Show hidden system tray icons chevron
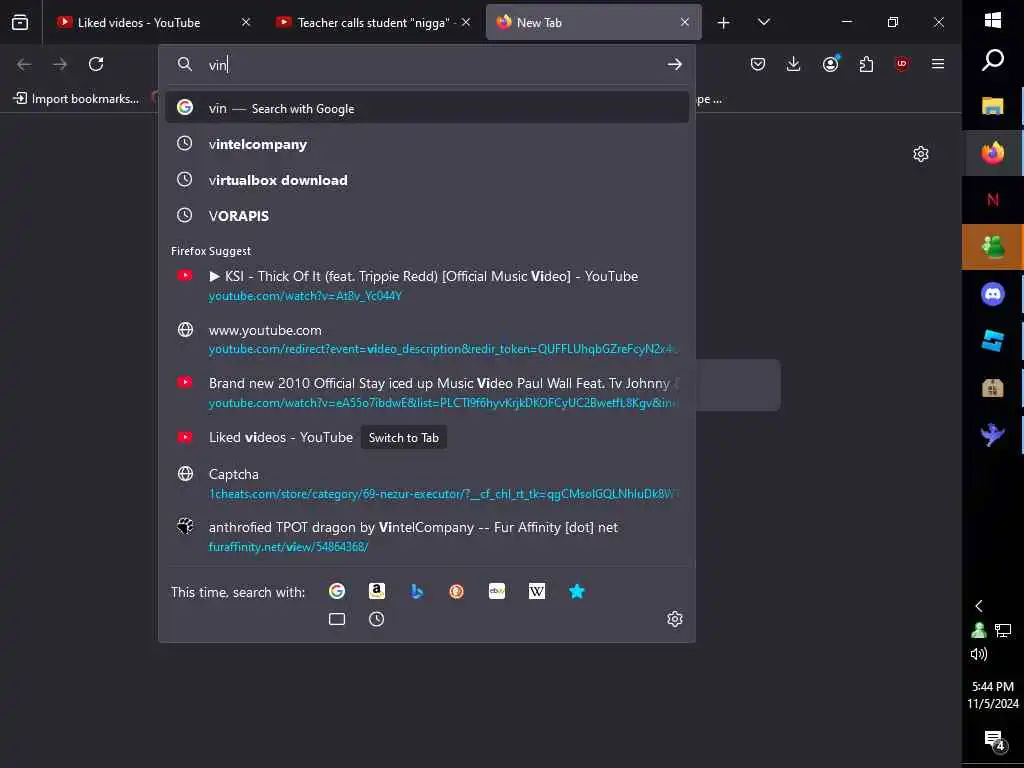 click(x=979, y=606)
